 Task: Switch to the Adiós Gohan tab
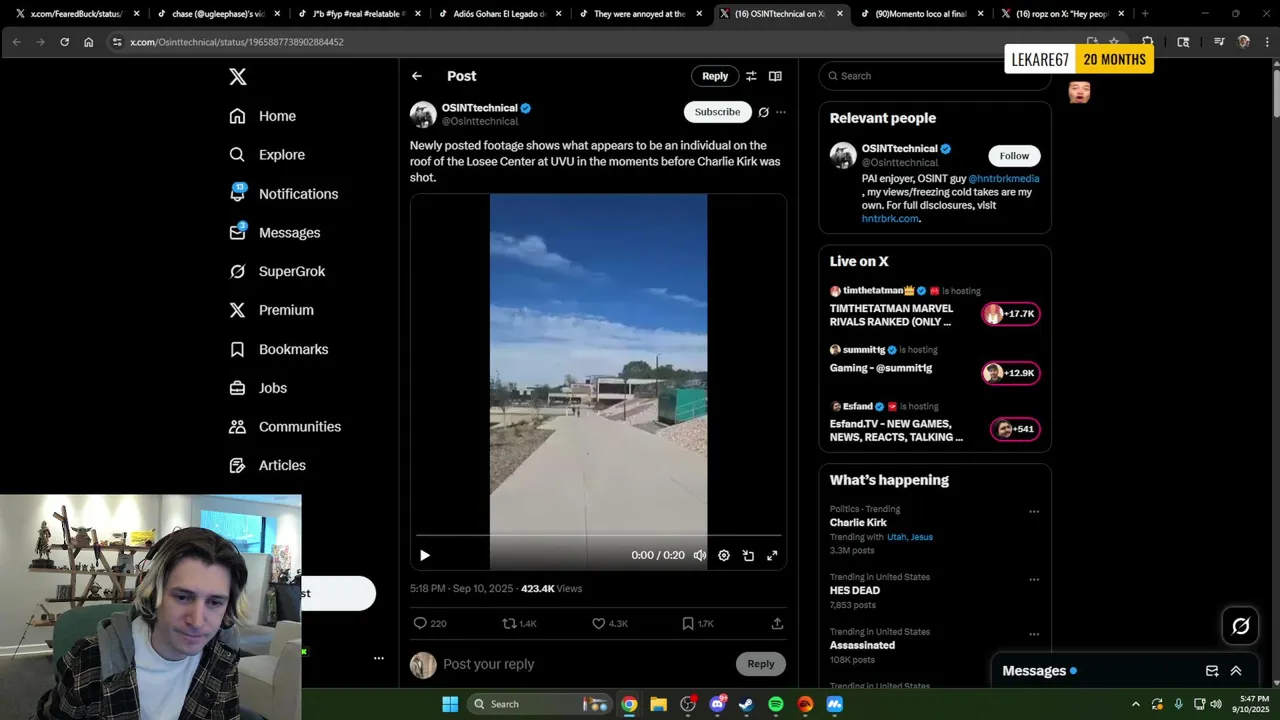tap(498, 14)
